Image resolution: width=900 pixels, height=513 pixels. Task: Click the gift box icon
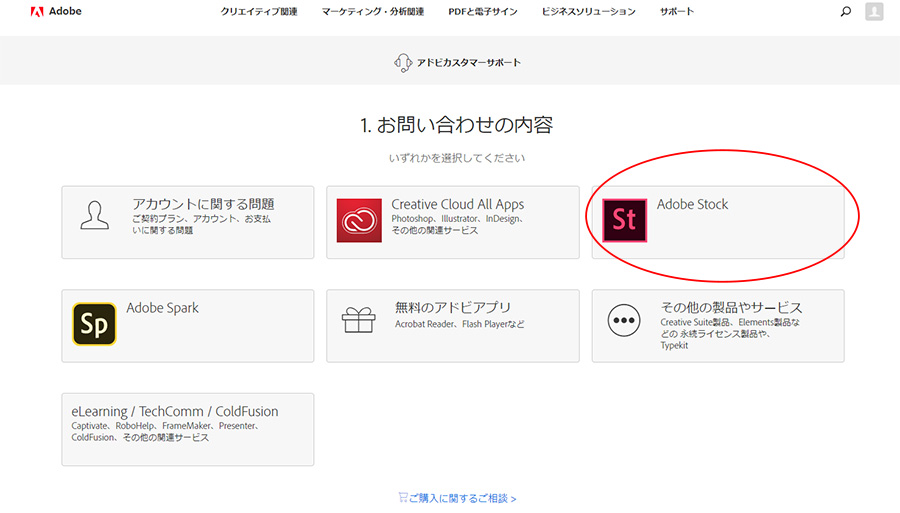click(359, 320)
